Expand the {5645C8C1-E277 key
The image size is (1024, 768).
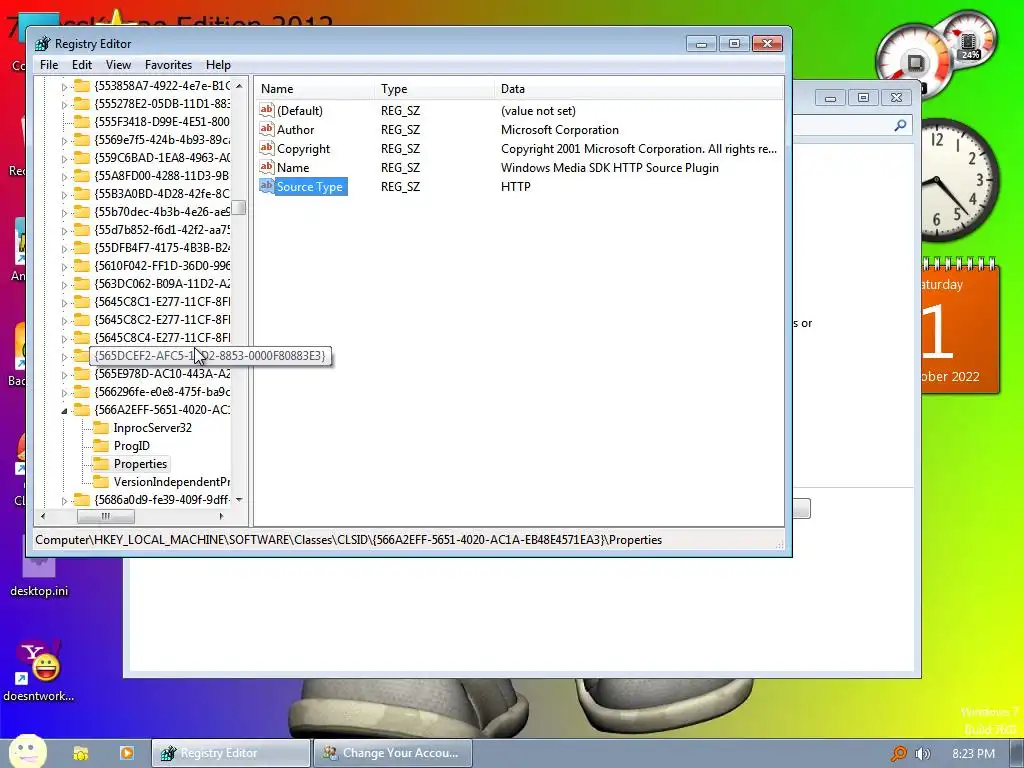tap(64, 302)
